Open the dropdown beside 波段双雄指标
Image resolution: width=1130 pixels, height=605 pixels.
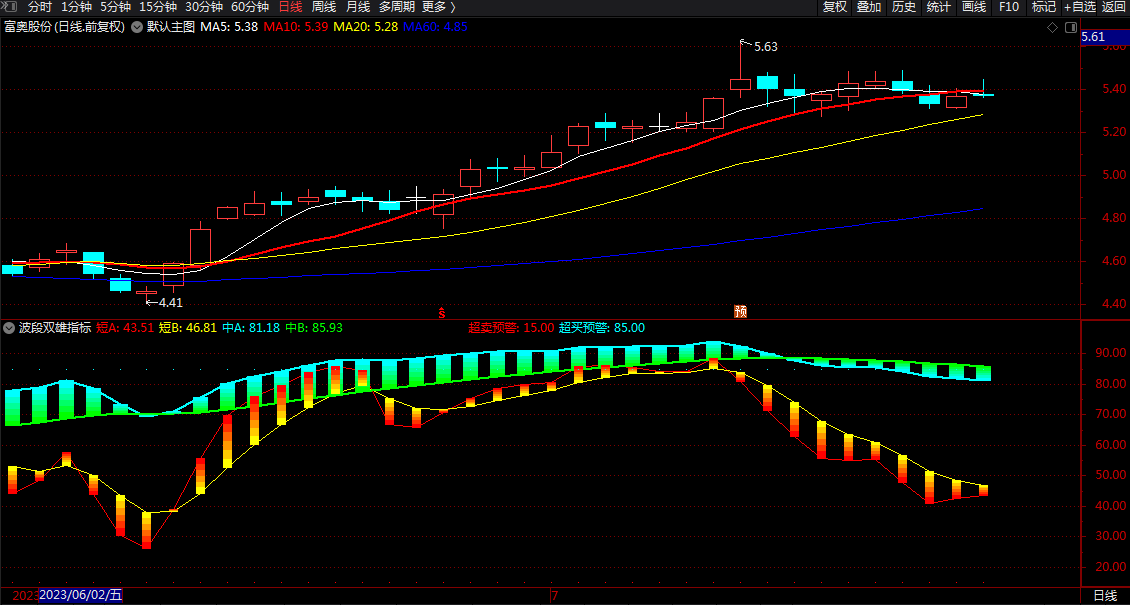[9, 328]
